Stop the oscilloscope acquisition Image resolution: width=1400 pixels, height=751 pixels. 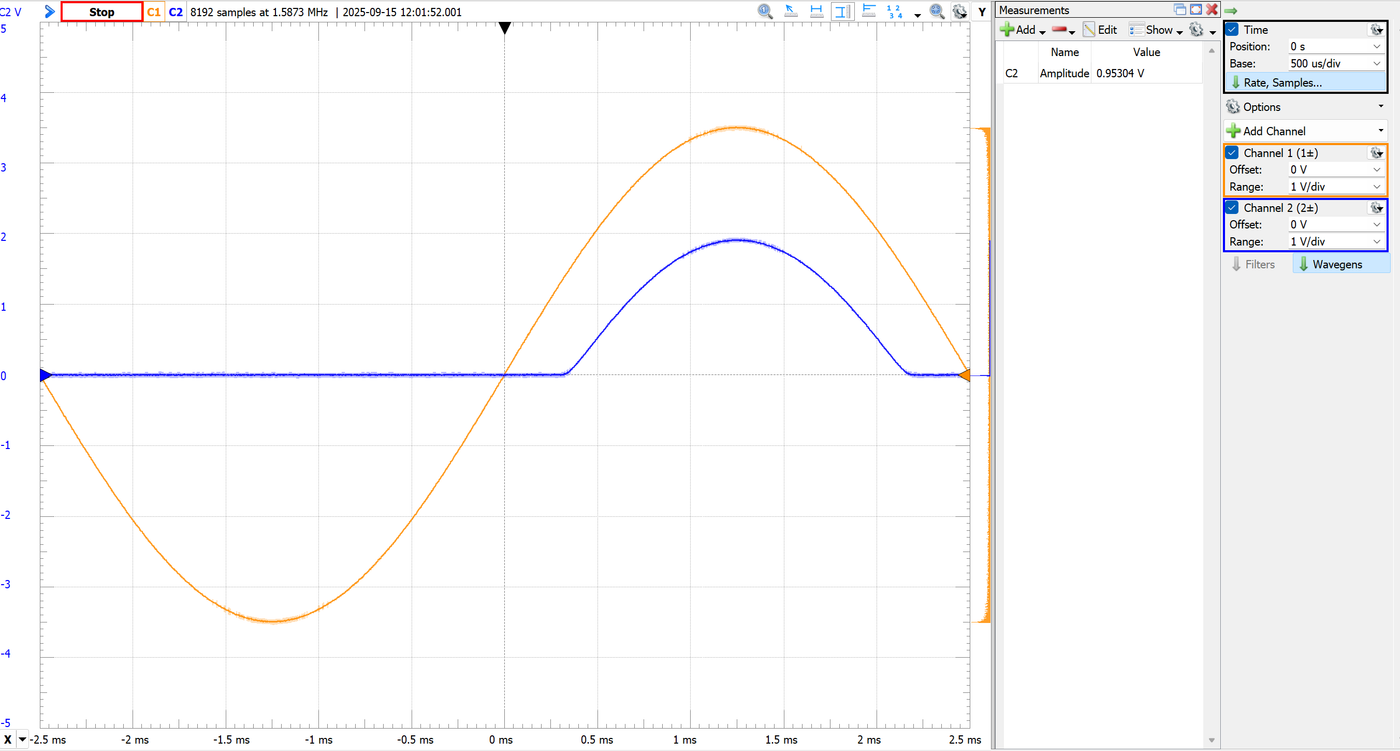click(x=102, y=12)
